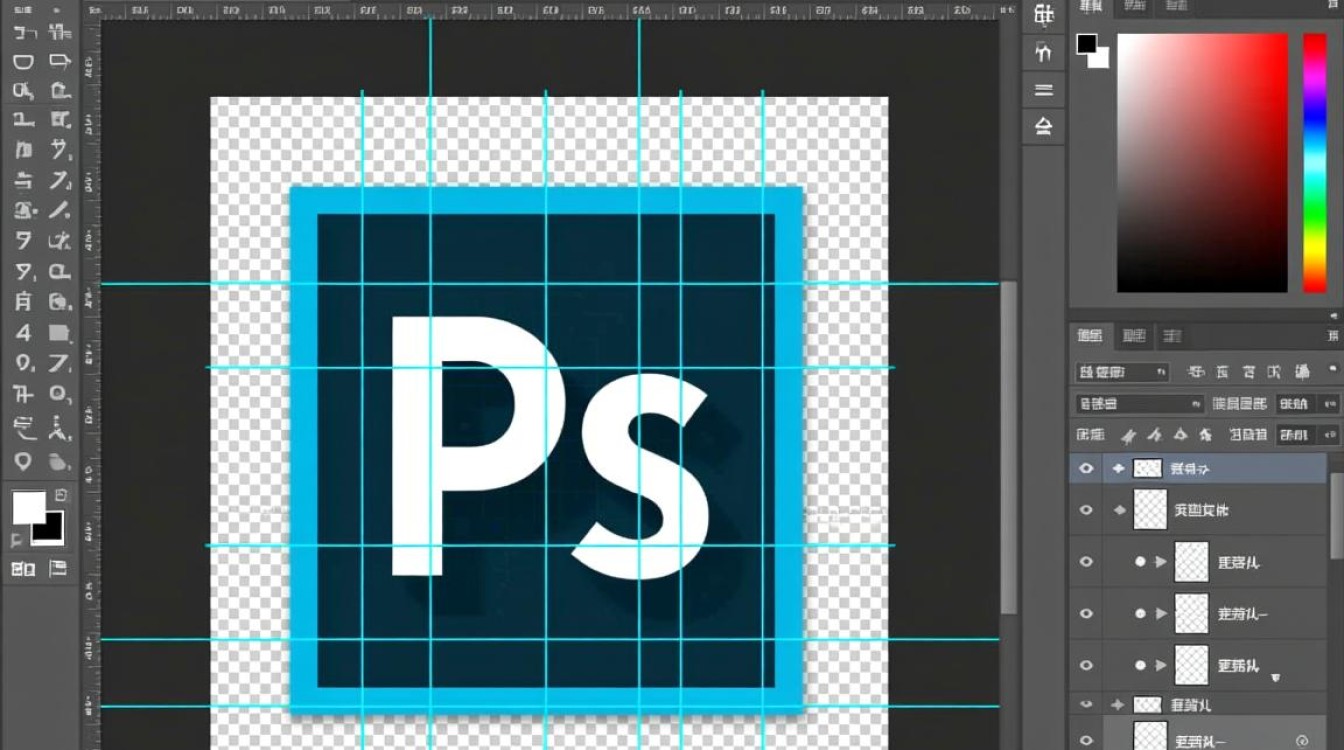Click the thumbnail of the highlighted top layer

point(1148,468)
